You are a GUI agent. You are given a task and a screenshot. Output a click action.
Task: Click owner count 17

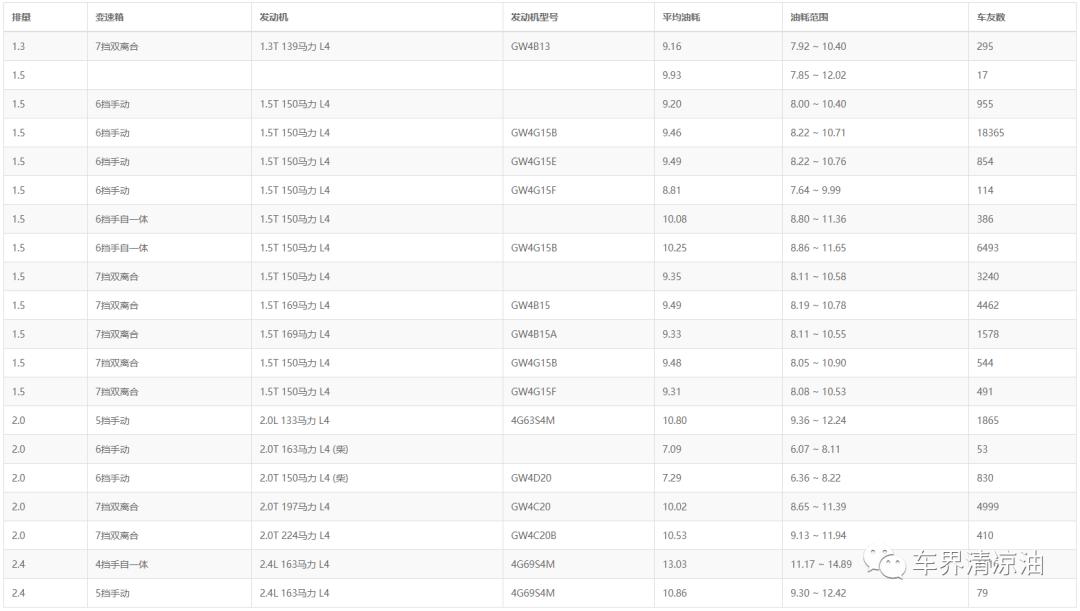click(x=982, y=75)
